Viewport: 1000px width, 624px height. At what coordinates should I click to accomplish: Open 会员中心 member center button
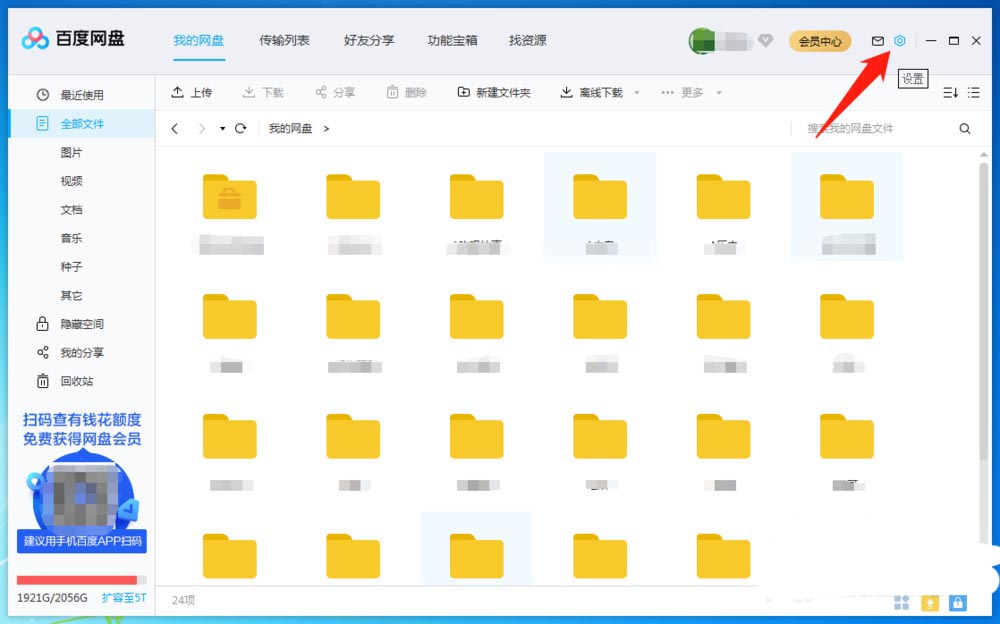819,42
